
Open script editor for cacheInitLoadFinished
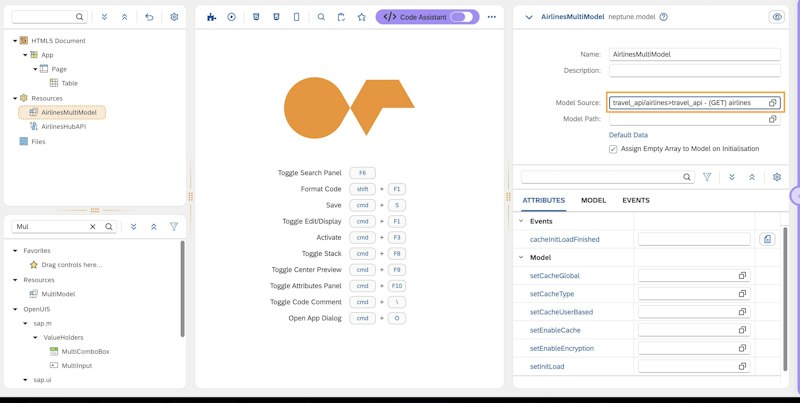[x=767, y=239]
